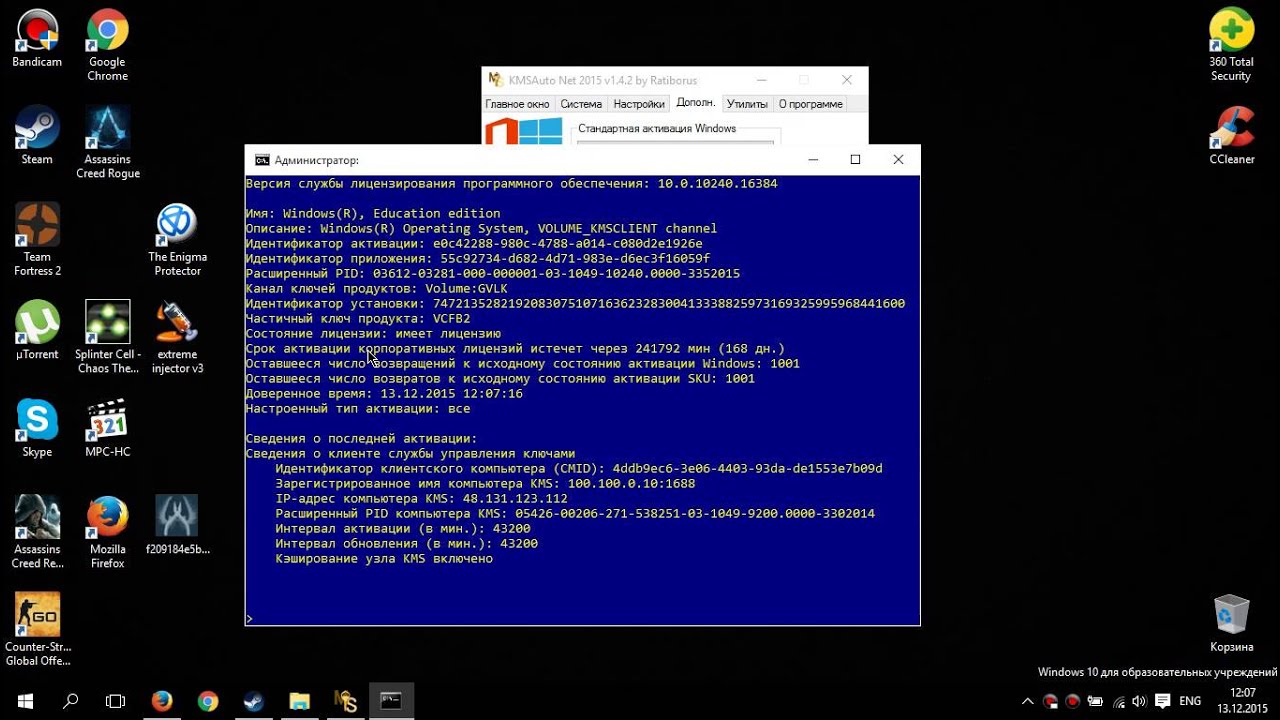Open 360 Total Security icon
The image size is (1280, 720).
[x=1231, y=46]
